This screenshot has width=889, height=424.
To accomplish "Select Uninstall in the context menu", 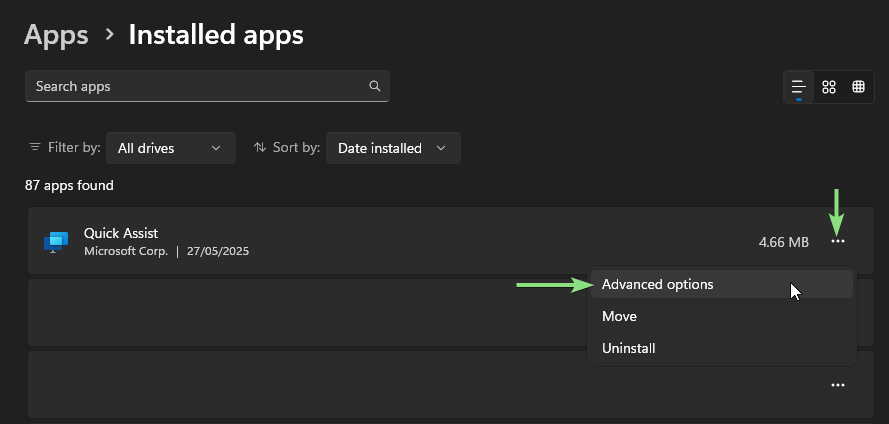I will click(x=722, y=348).
